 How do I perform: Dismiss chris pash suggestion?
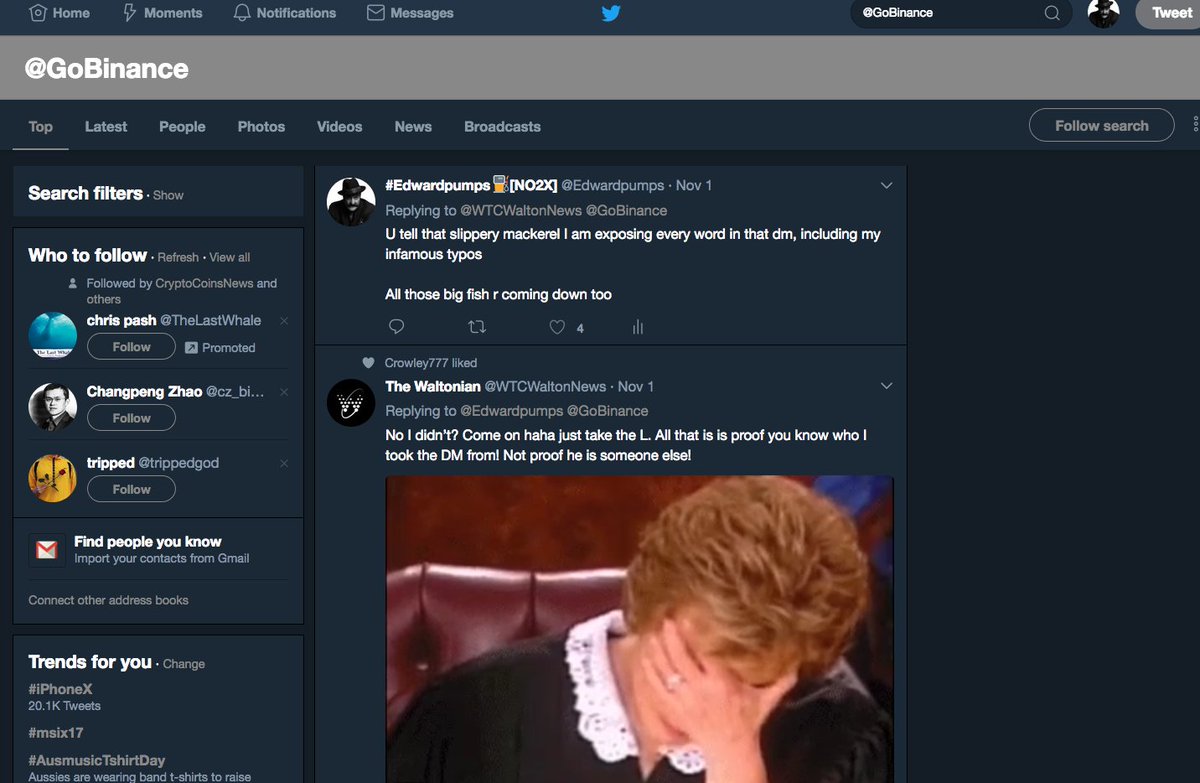(x=284, y=321)
